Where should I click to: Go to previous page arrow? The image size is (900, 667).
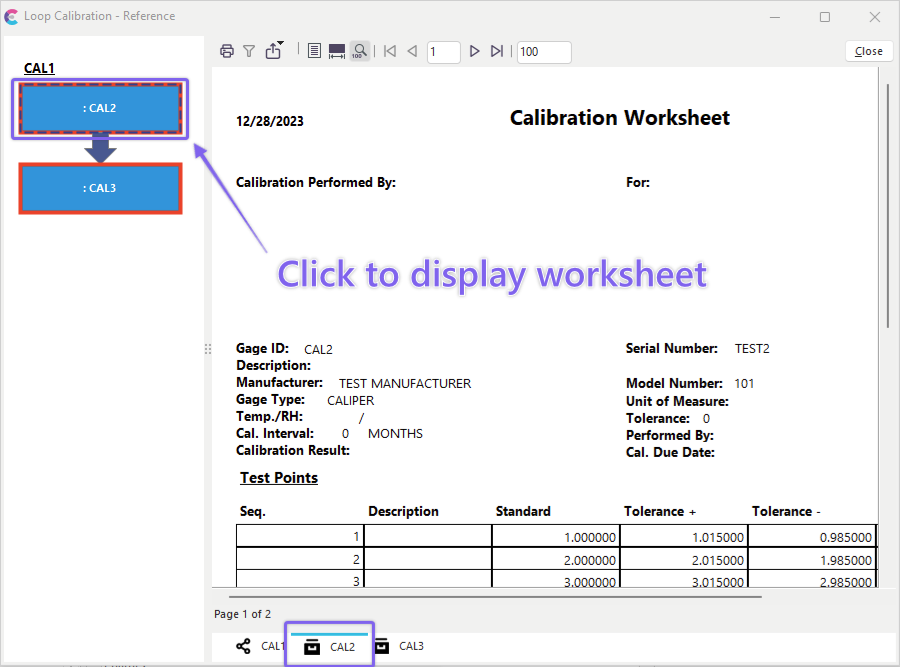point(412,51)
